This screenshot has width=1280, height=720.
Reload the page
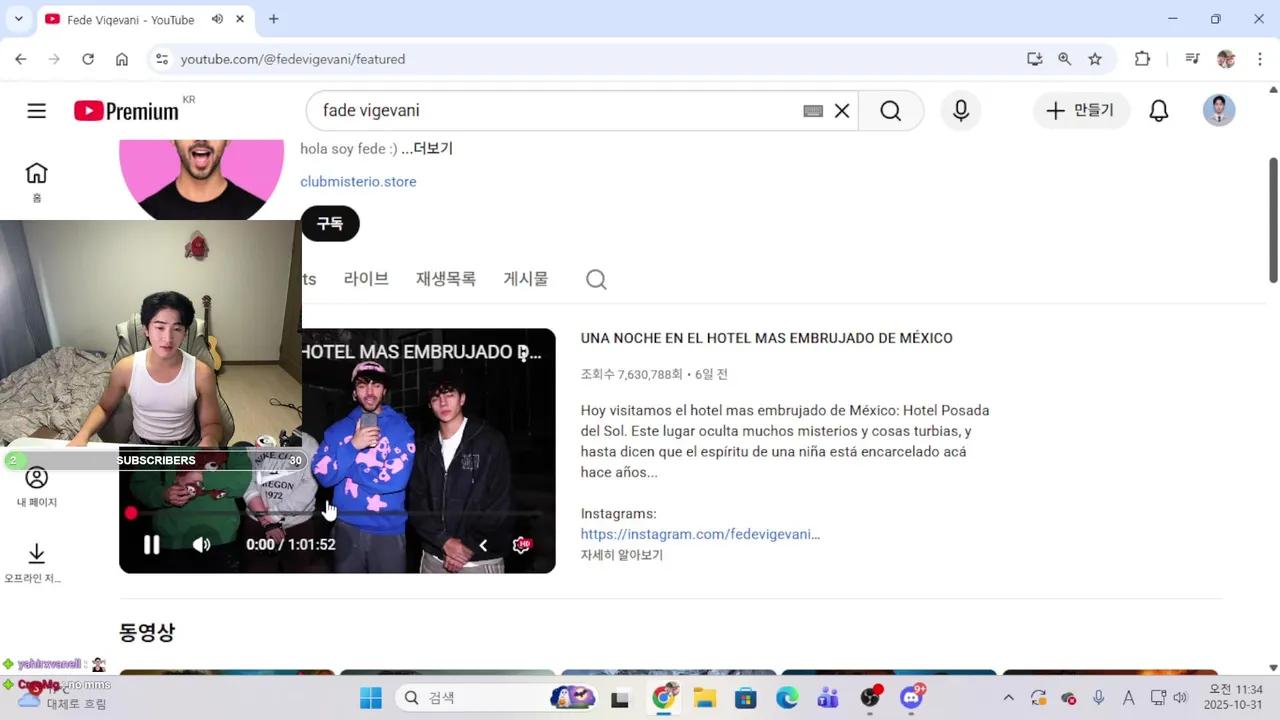(x=88, y=59)
